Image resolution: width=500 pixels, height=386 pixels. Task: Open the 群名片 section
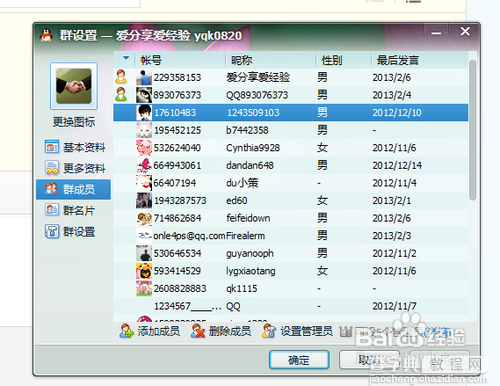[x=70, y=210]
